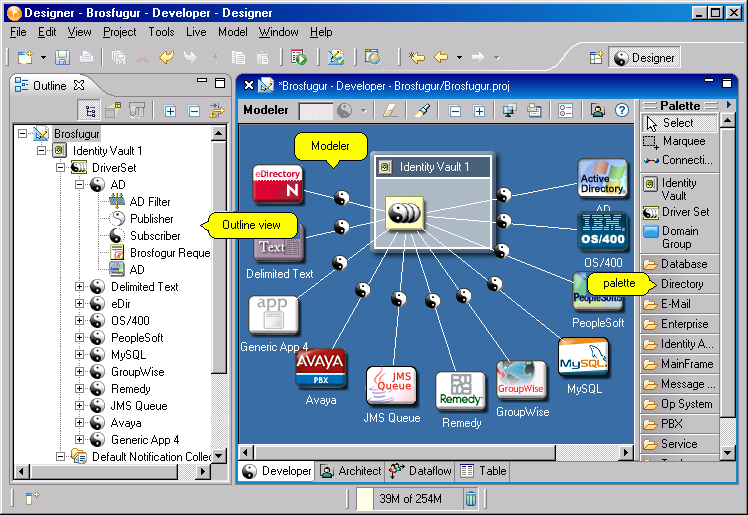The height and width of the screenshot is (515, 748).
Task: Click the Expand All icon in Outline toolbar
Action: click(170, 111)
